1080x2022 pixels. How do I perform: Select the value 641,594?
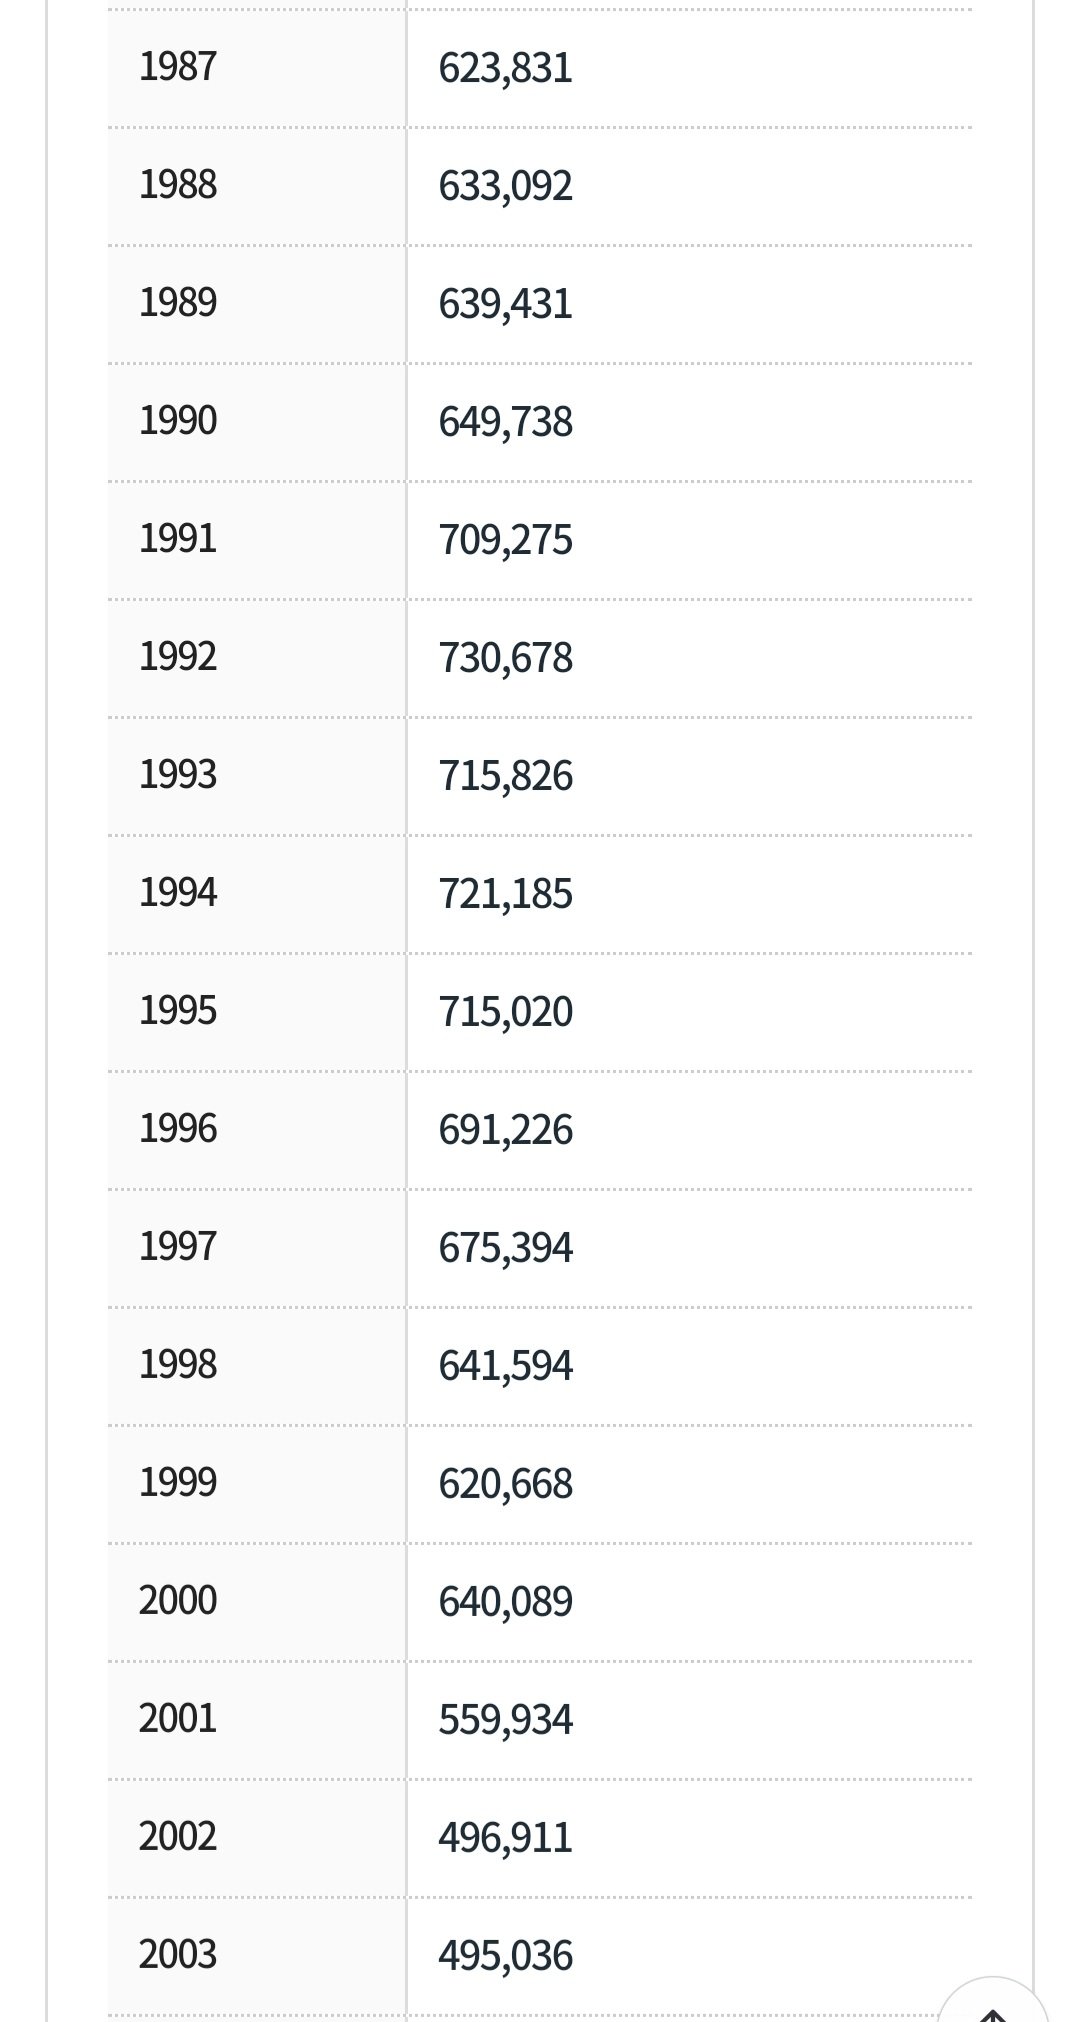click(x=505, y=1366)
